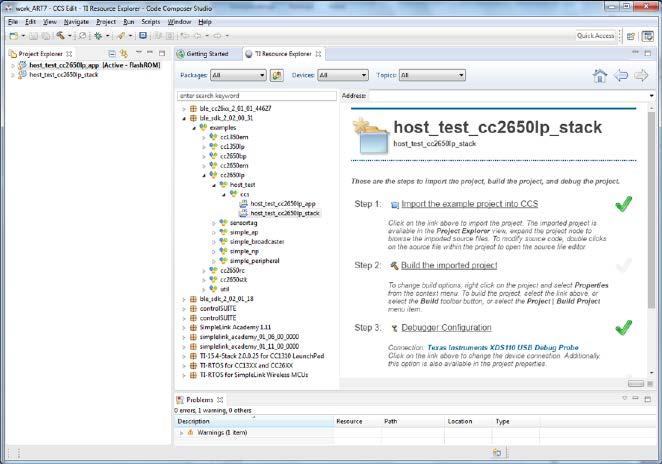662x464 pixels.
Task: Expand the Warnings (1 item) row
Action: [x=182, y=433]
